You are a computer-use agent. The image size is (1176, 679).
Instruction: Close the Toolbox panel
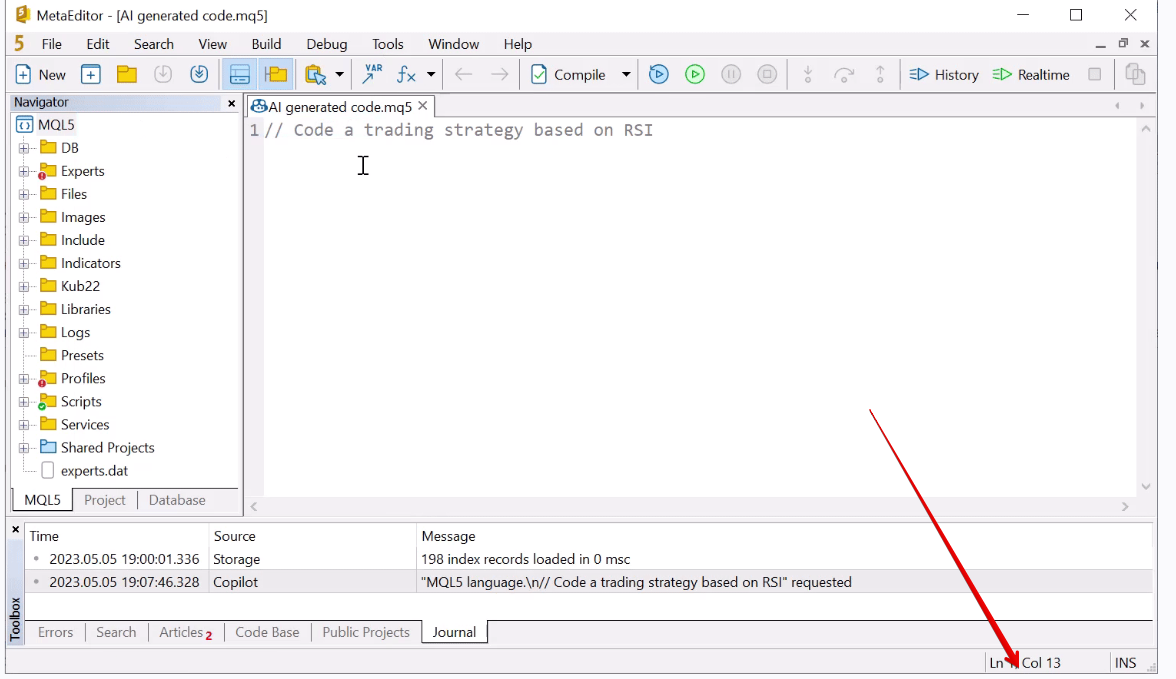(x=15, y=529)
